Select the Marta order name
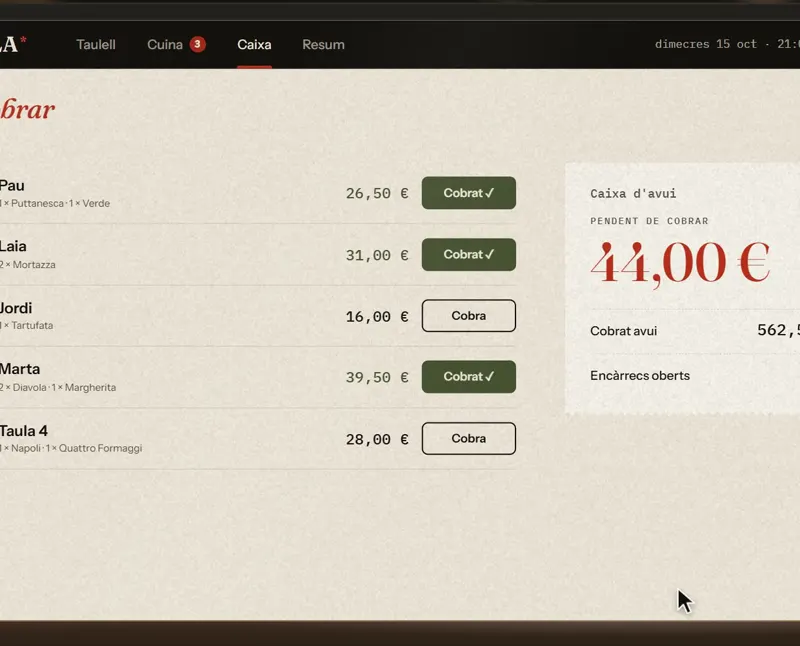The image size is (800, 646). coord(20,369)
